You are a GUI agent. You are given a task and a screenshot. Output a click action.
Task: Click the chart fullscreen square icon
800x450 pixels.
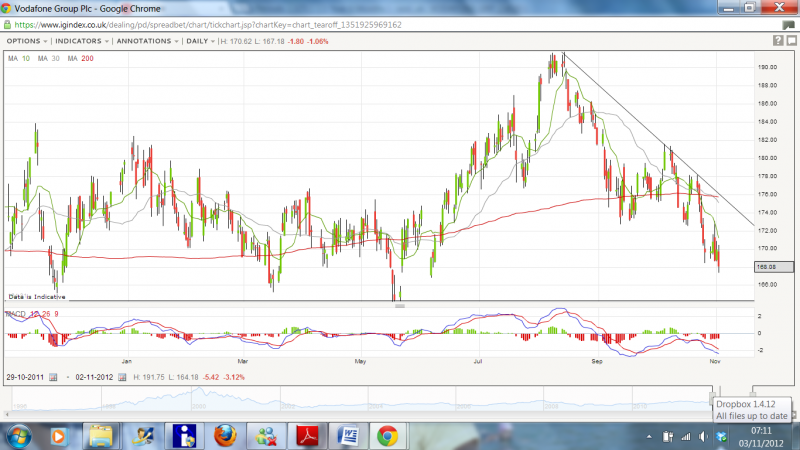[x=791, y=41]
